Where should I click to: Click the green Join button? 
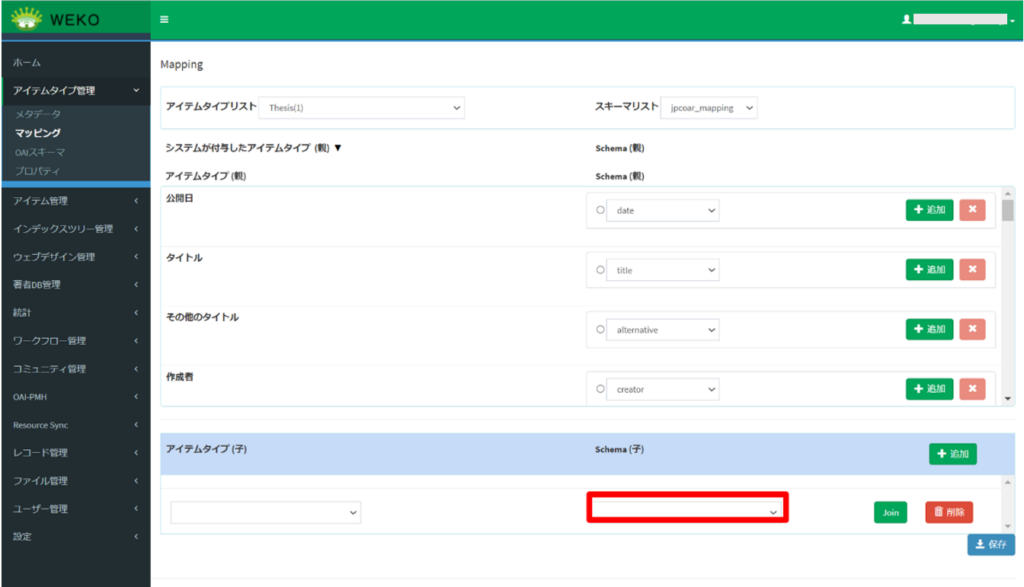[890, 512]
